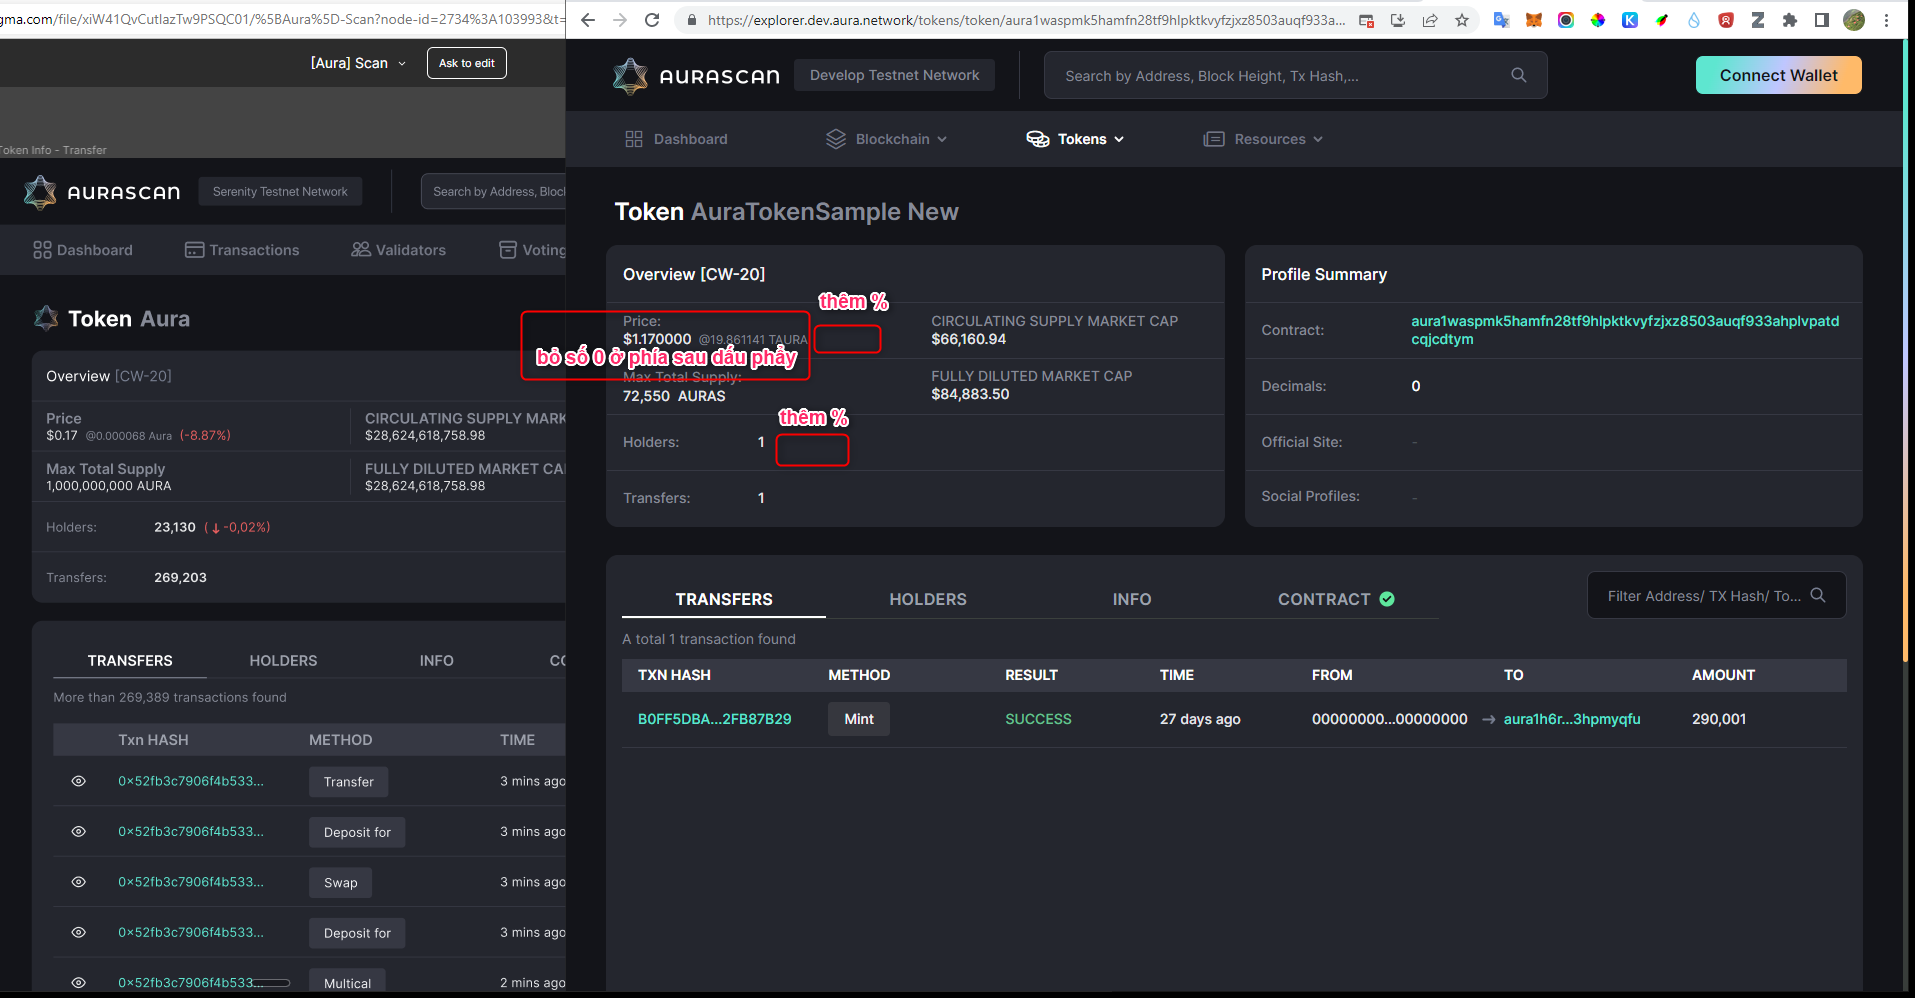Click the magnifier icon in the main search bar
Viewport: 1915px width, 998px height.
[1518, 75]
